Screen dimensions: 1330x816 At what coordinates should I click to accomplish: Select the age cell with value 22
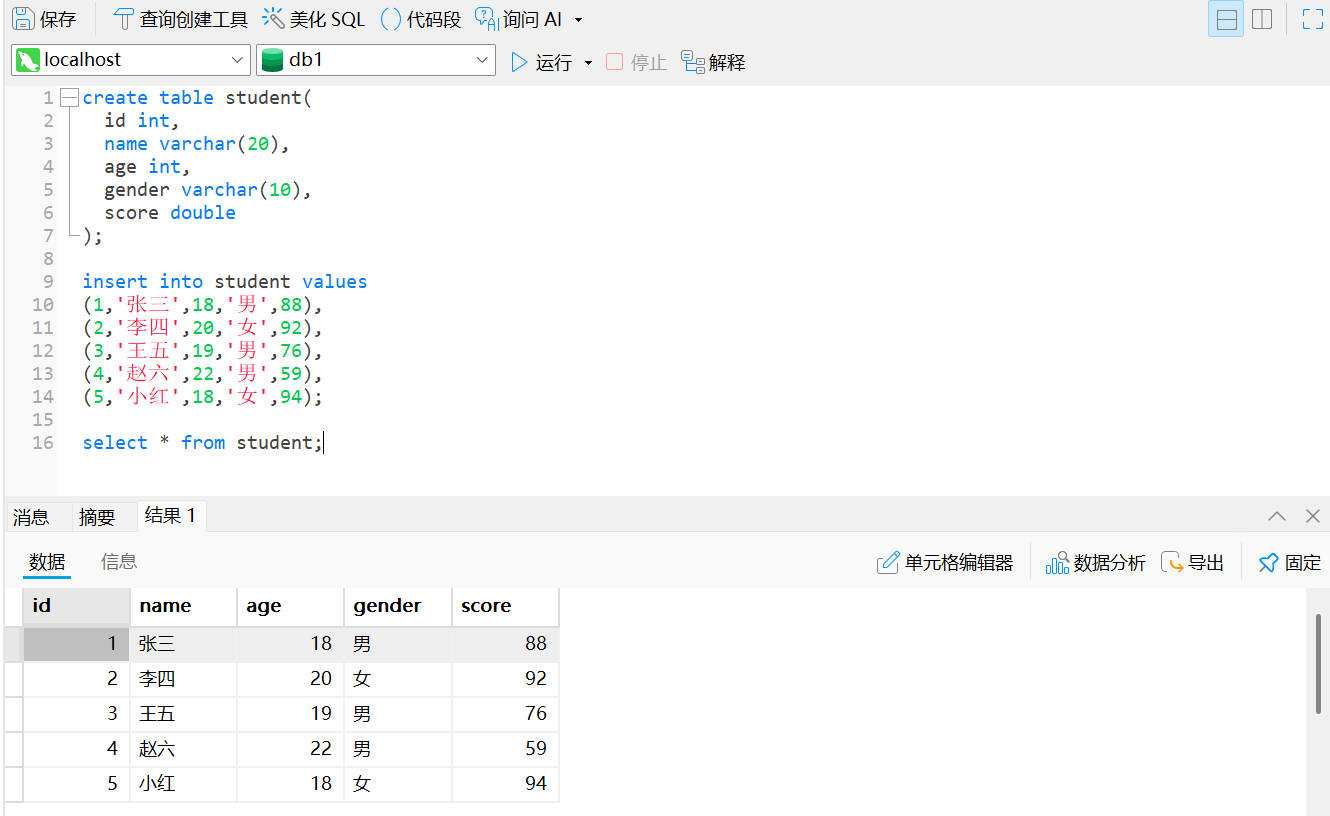click(x=291, y=749)
